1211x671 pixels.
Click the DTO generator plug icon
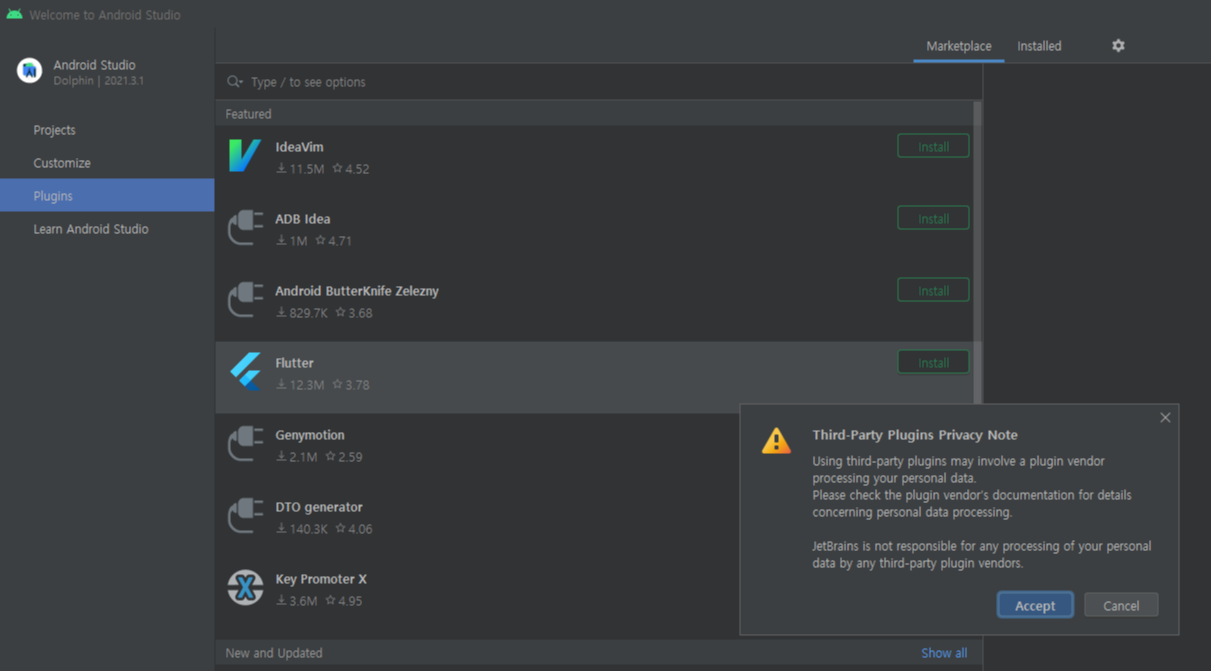245,515
